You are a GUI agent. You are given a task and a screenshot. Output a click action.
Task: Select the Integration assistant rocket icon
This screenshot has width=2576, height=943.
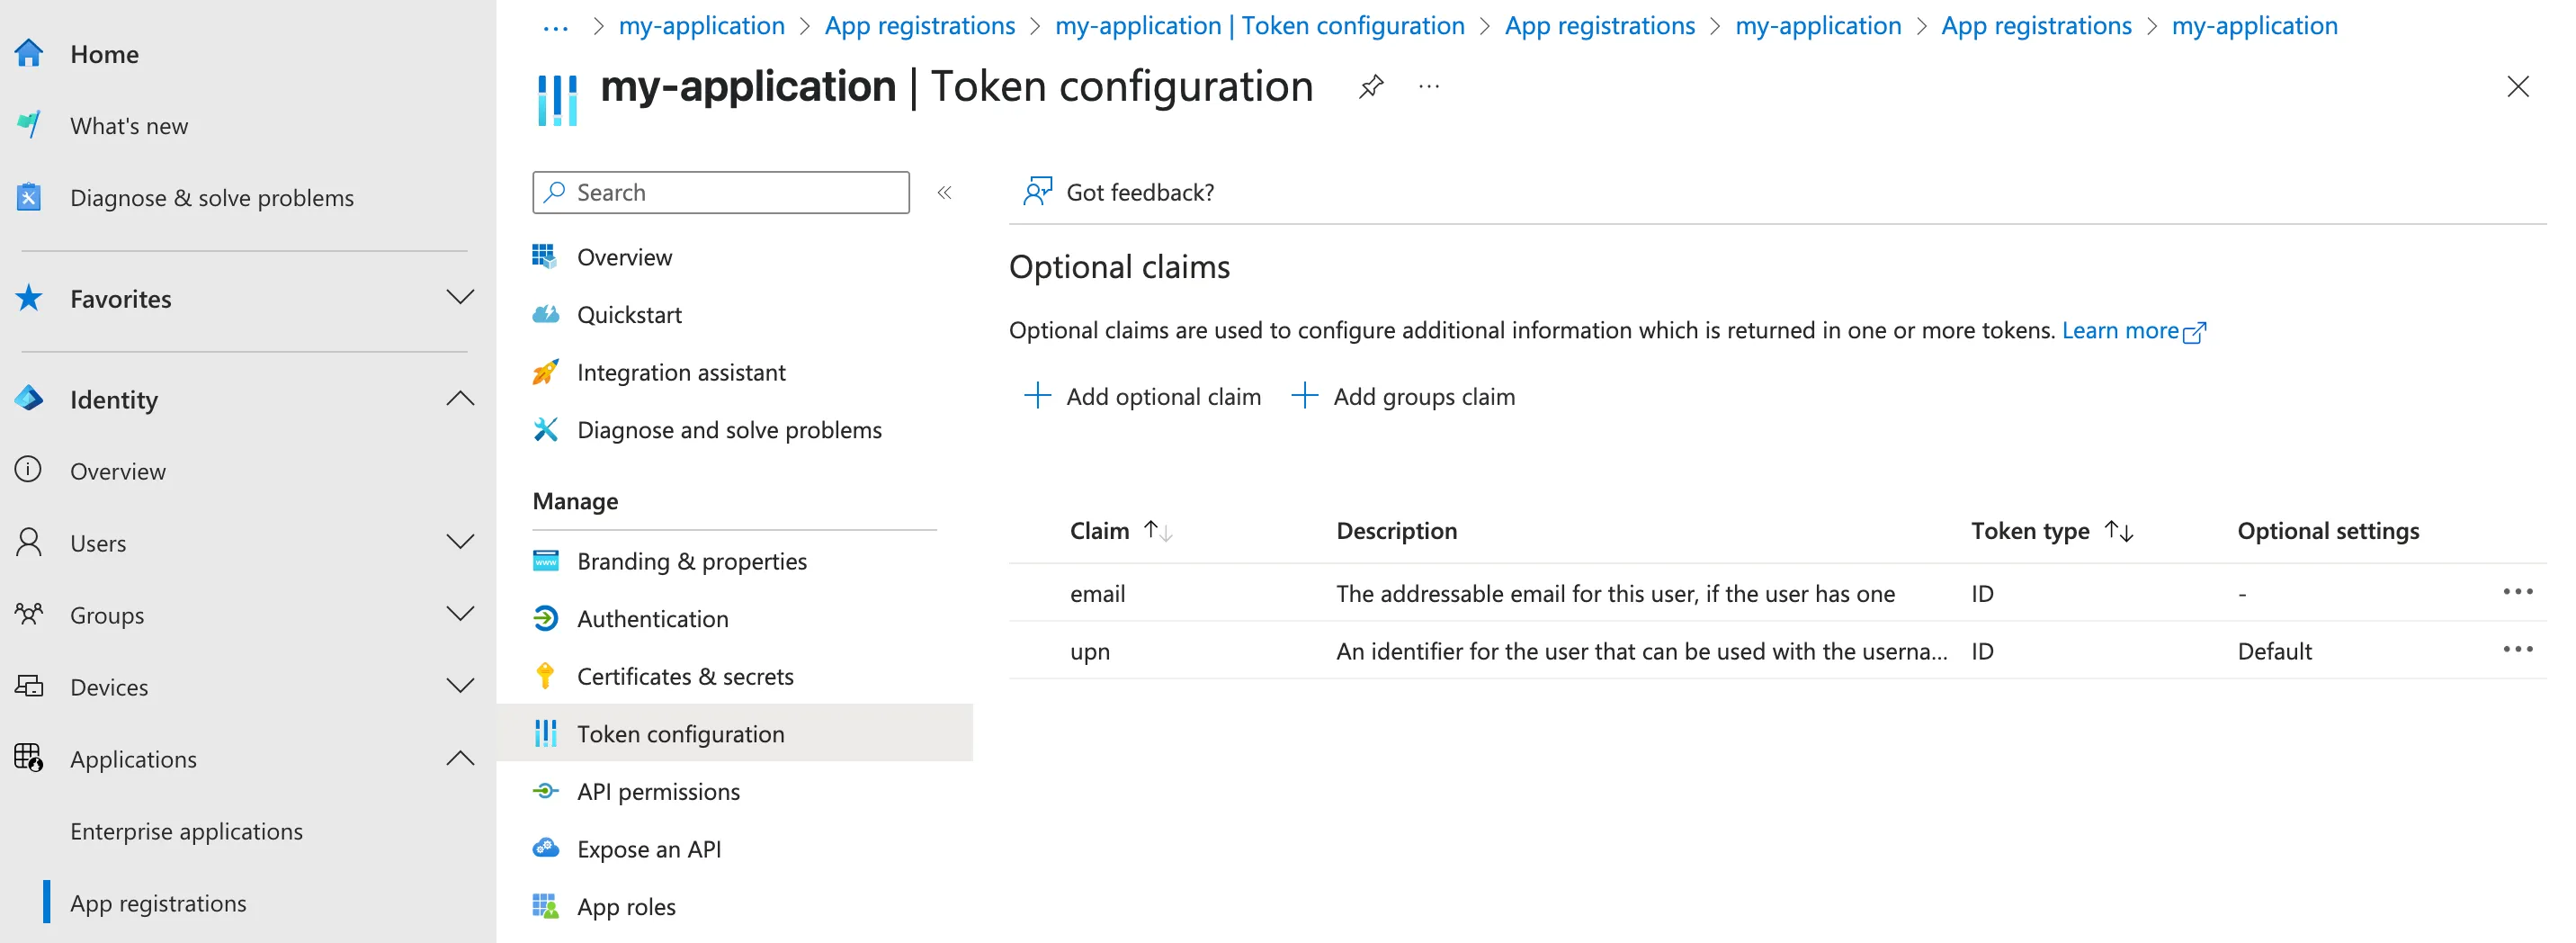coord(546,371)
